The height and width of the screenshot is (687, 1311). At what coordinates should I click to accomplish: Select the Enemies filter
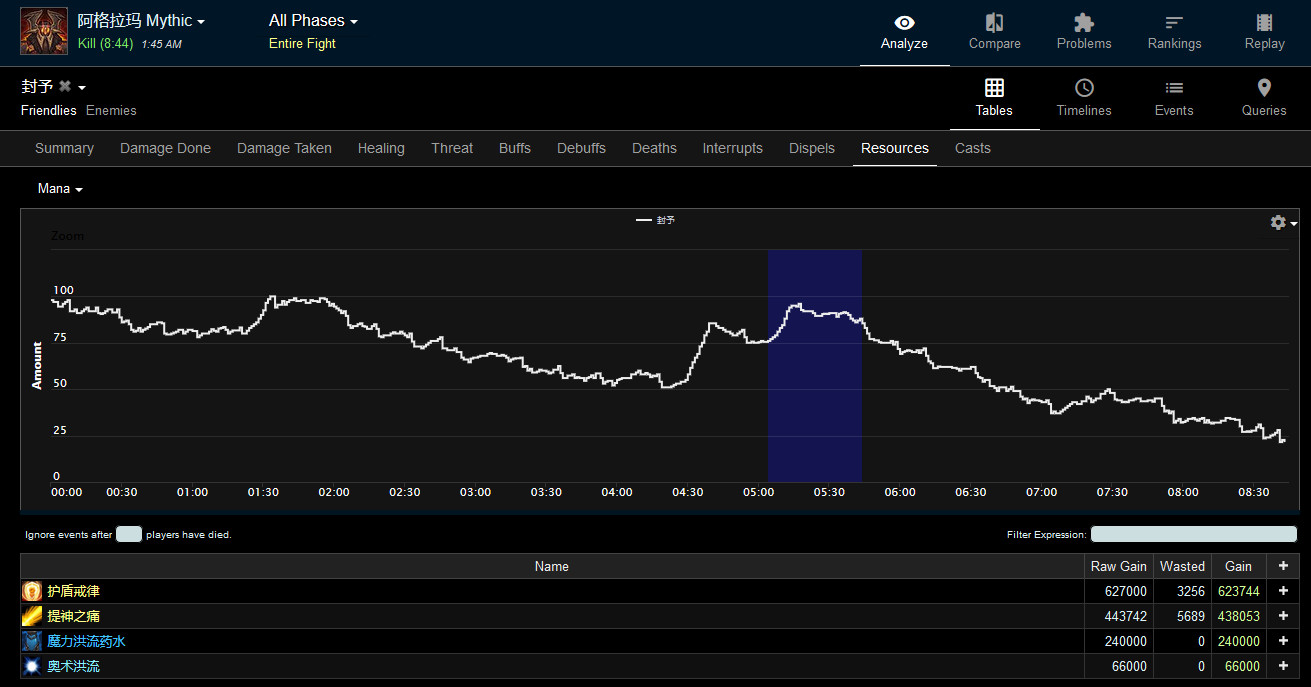[x=111, y=111]
